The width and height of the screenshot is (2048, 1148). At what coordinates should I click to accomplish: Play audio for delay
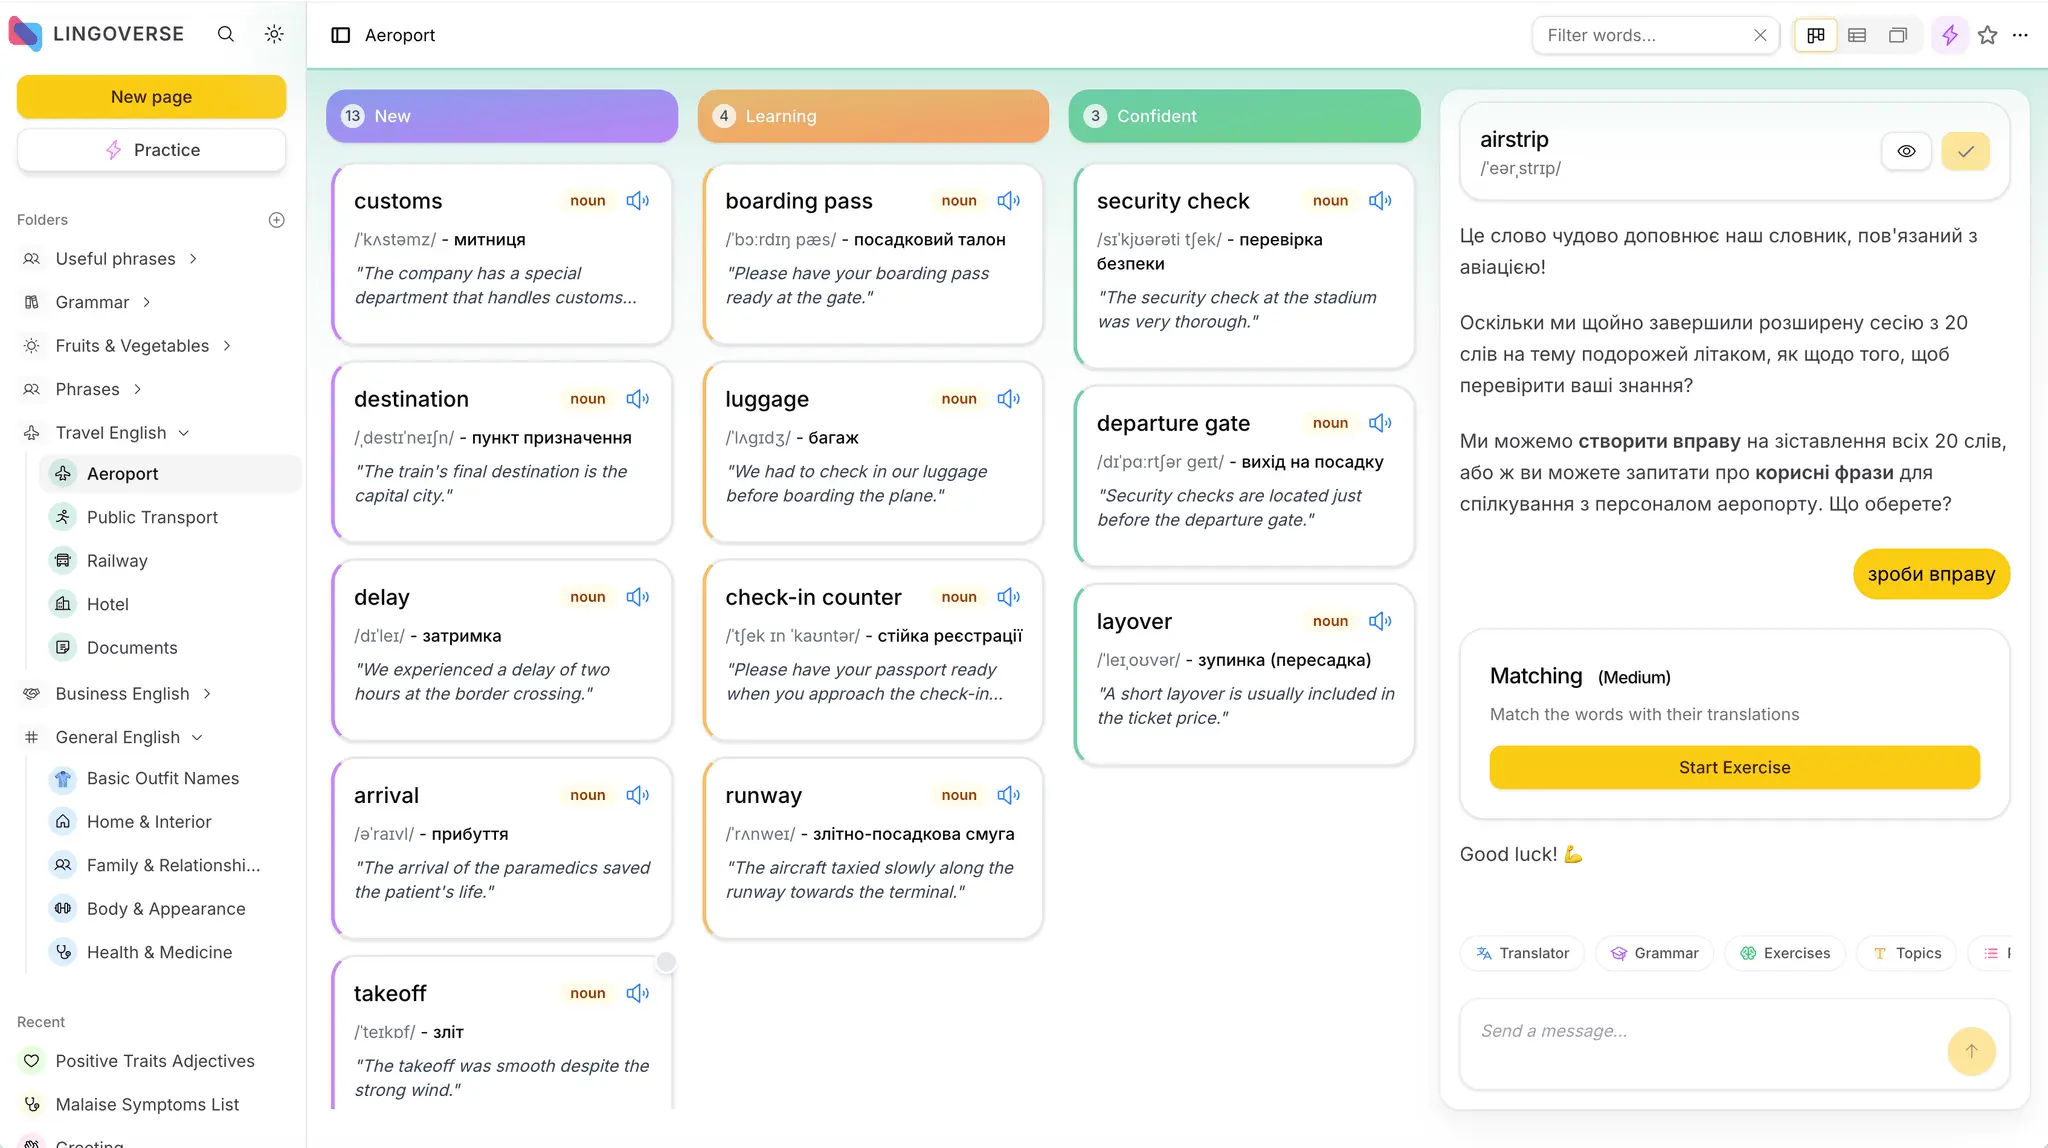[637, 597]
